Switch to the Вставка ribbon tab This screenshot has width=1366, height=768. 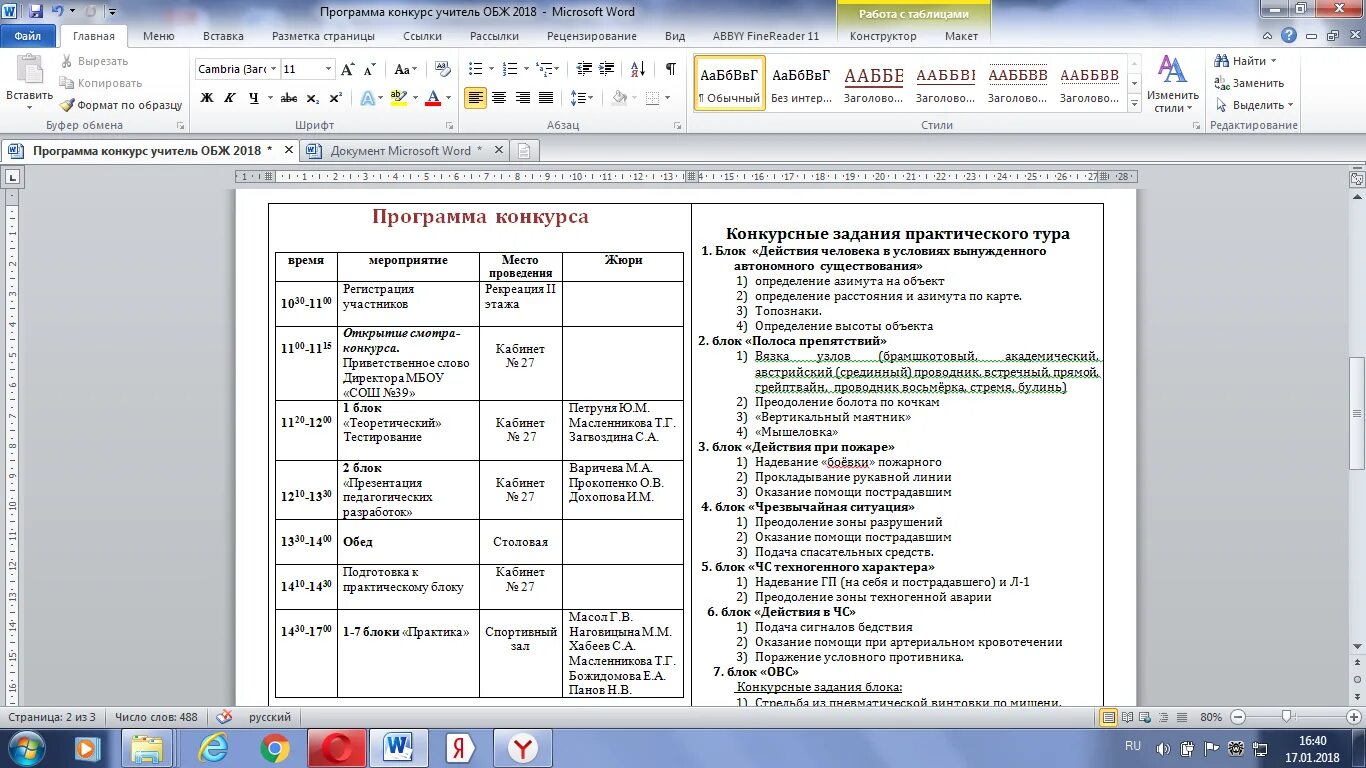click(223, 36)
